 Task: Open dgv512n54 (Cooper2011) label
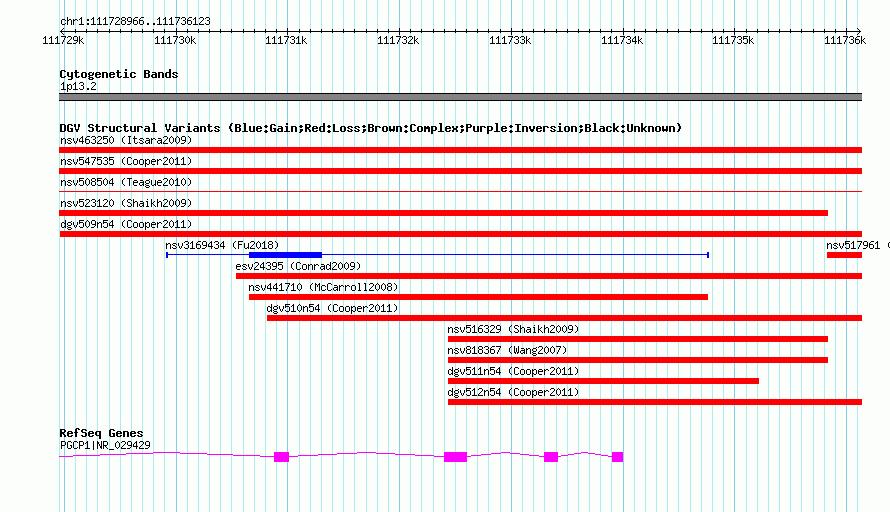[513, 392]
